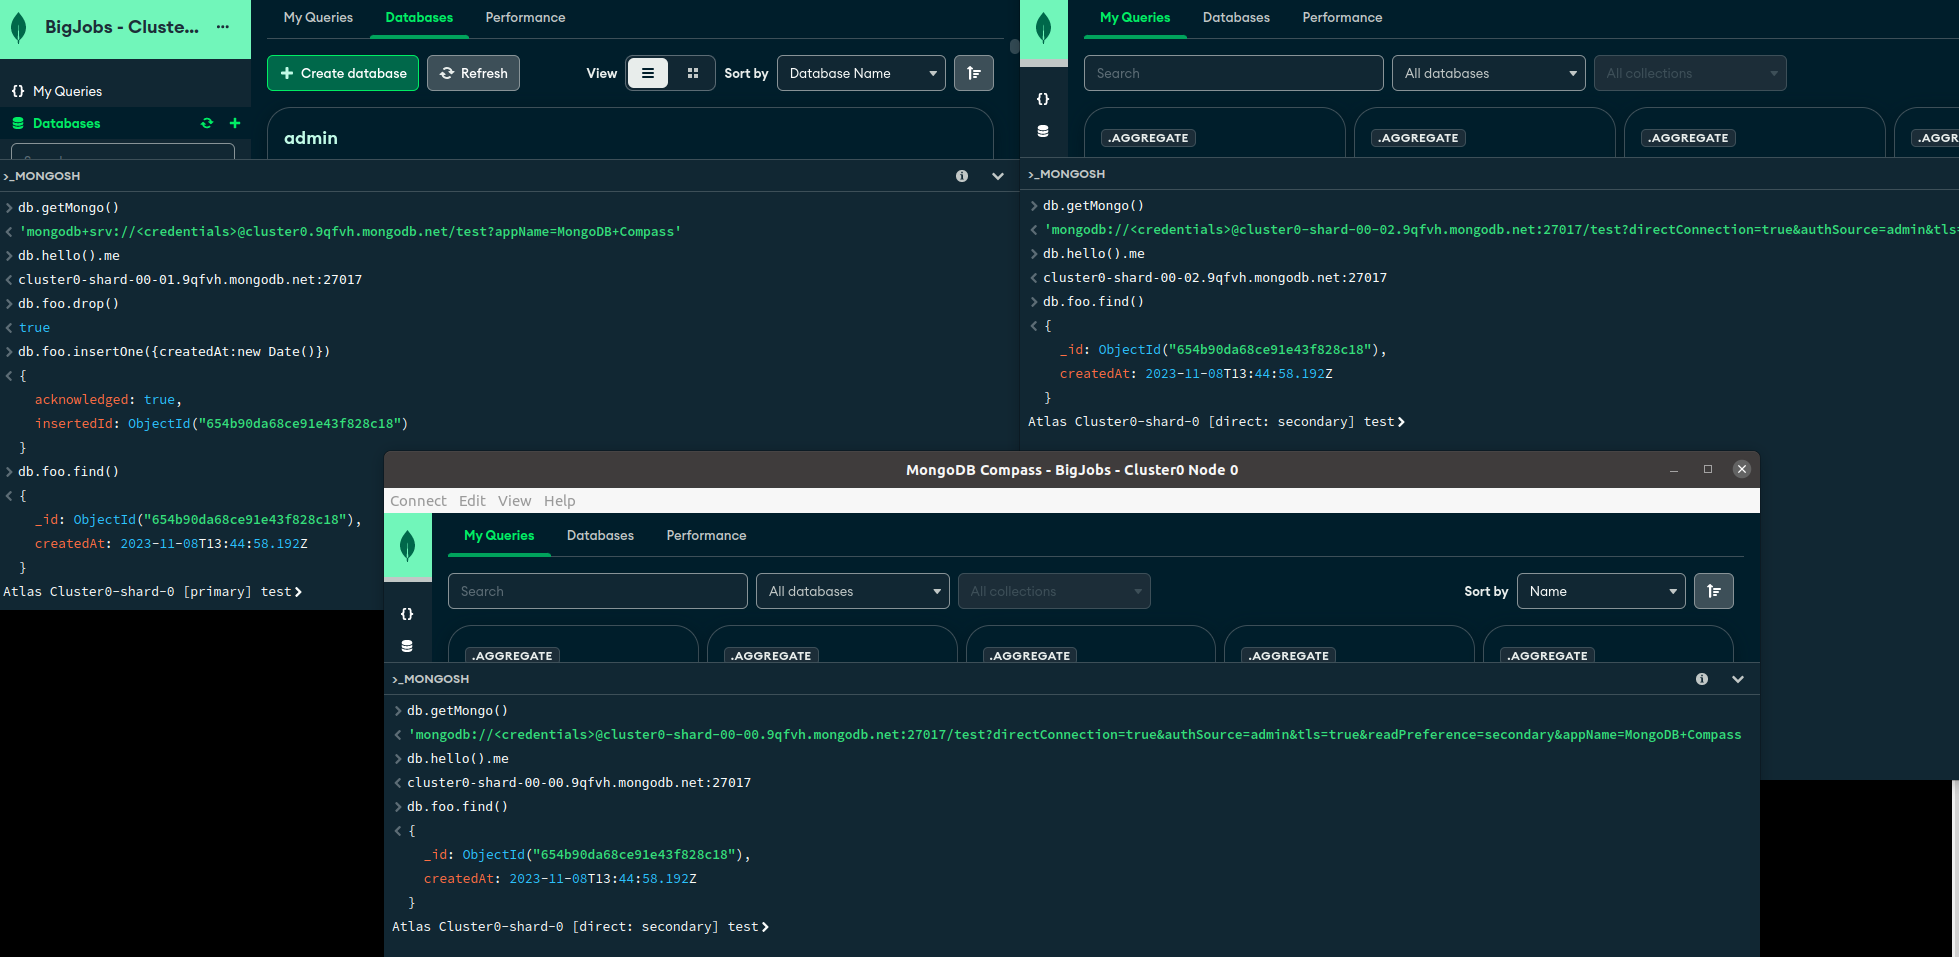Switch to list view for databases
This screenshot has width=1959, height=957.
[648, 73]
